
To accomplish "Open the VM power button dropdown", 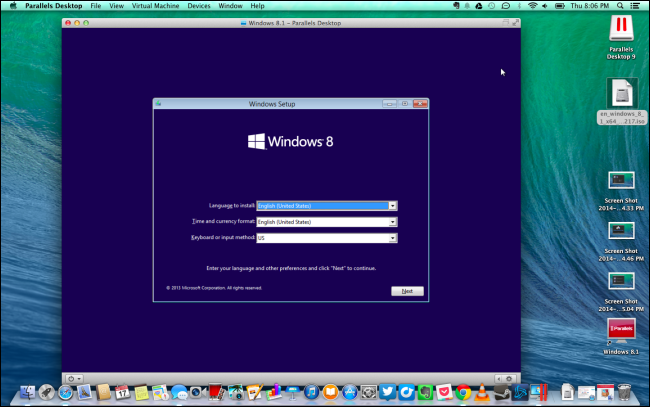I will point(75,378).
